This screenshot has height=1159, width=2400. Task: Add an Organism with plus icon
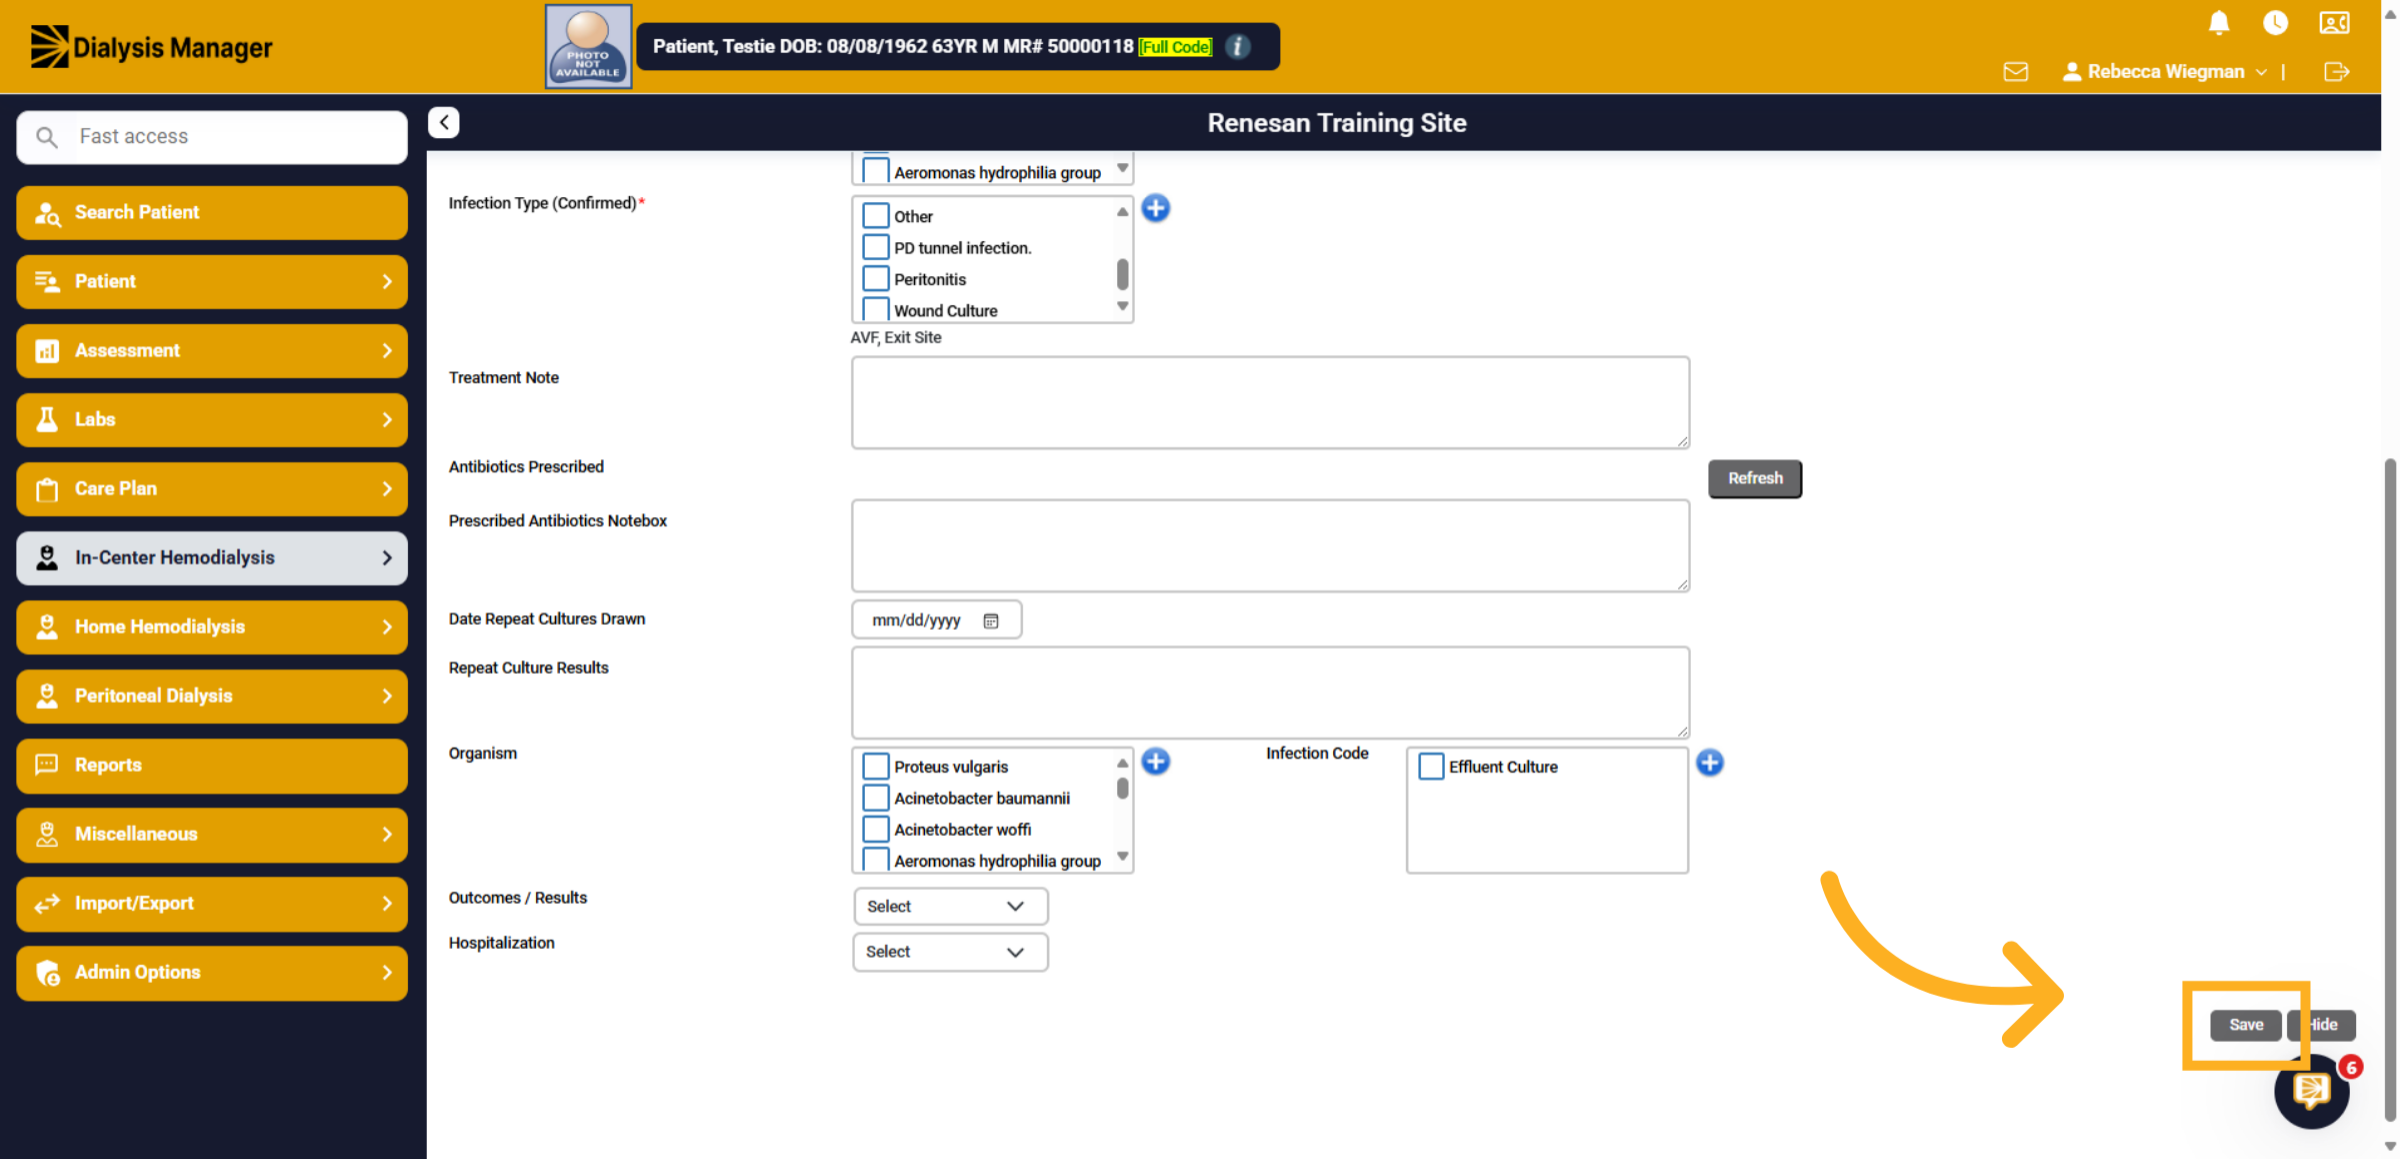[1155, 762]
